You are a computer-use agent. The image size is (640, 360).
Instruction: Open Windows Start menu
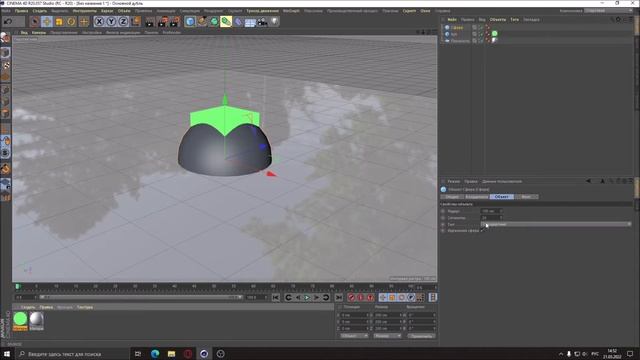pyautogui.click(x=7, y=353)
